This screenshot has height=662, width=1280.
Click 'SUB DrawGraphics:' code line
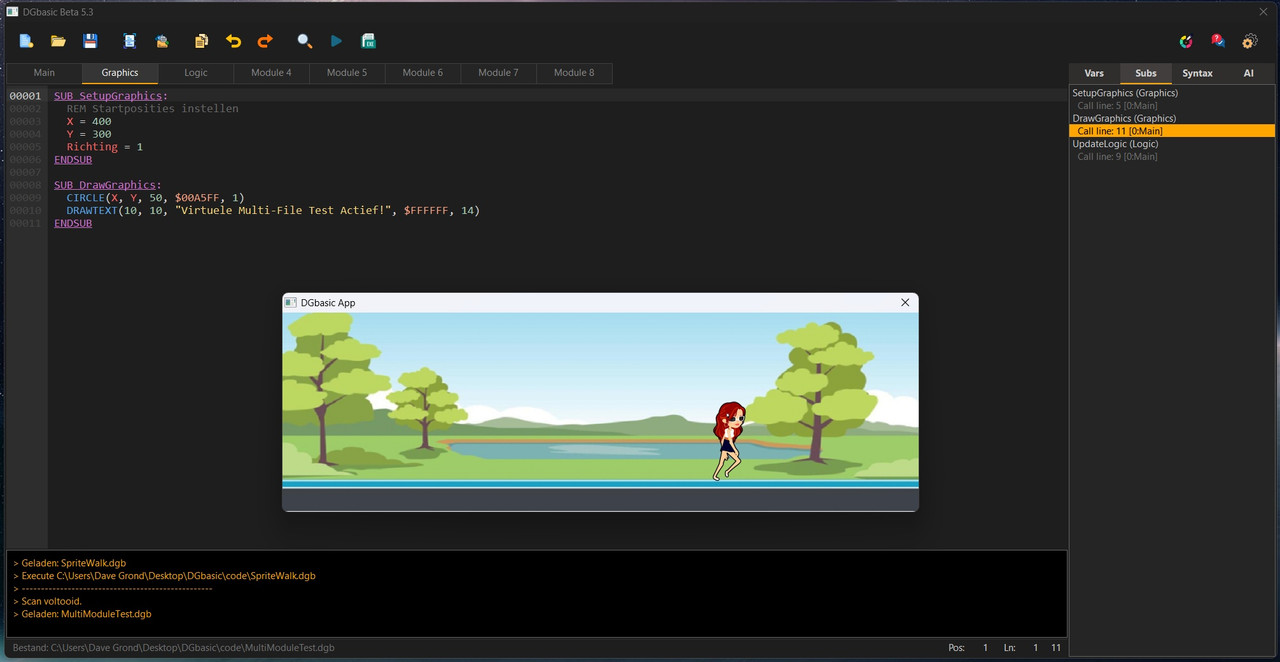click(x=108, y=185)
